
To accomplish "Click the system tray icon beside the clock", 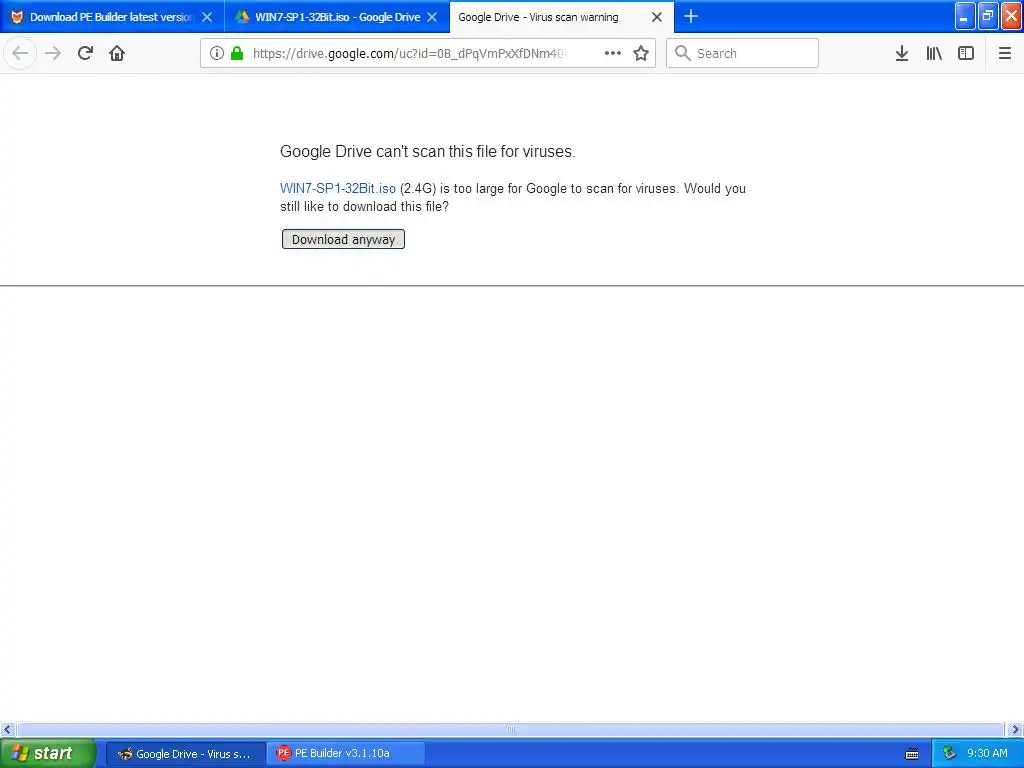I will coord(950,754).
